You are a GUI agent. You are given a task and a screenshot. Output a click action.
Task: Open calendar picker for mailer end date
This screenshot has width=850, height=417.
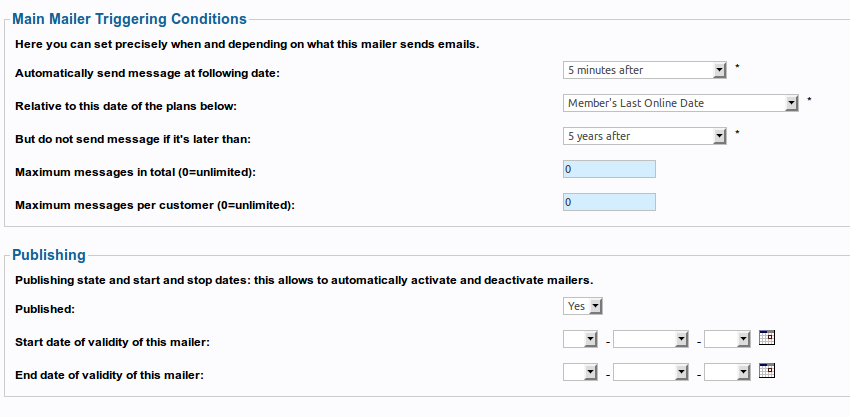pyautogui.click(x=767, y=371)
